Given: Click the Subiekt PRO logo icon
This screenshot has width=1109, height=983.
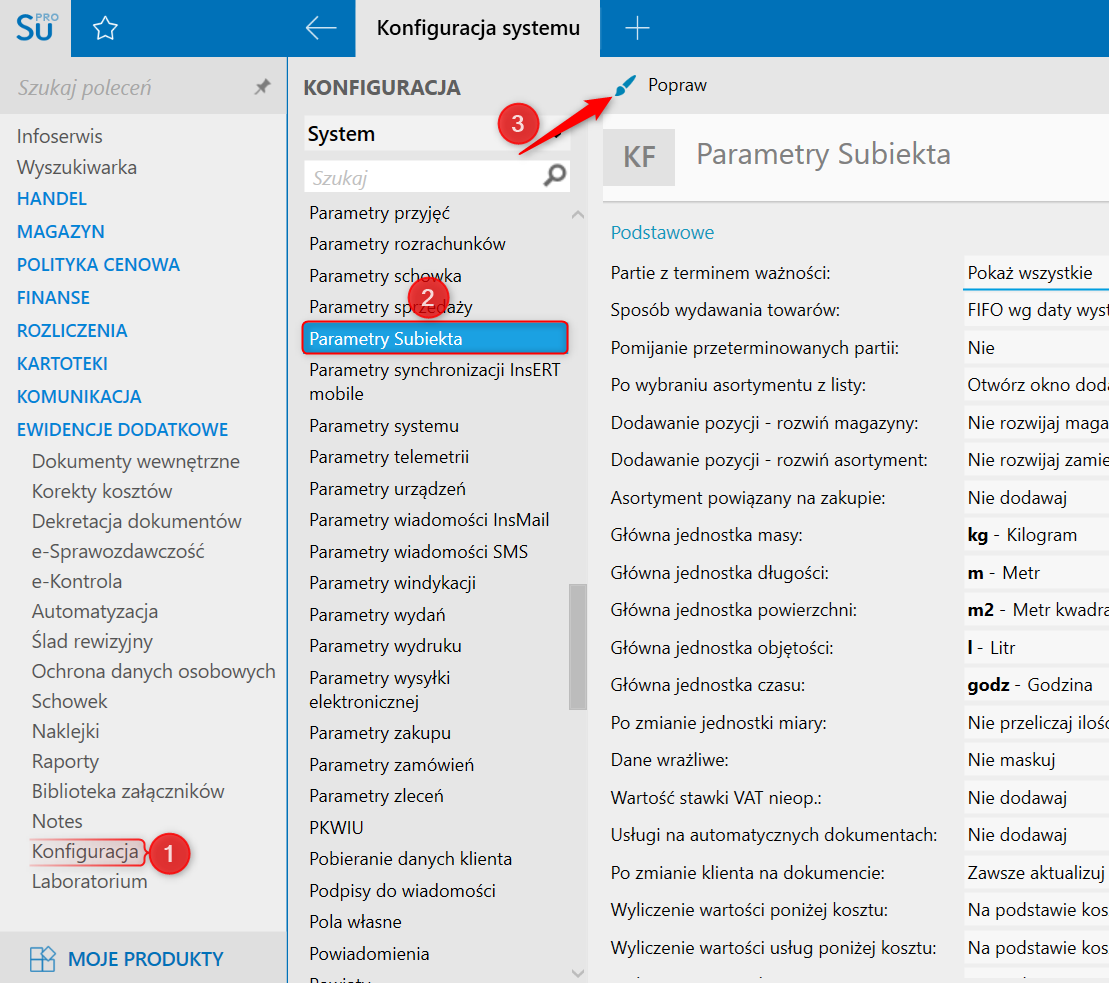Looking at the screenshot, I should 35,28.
